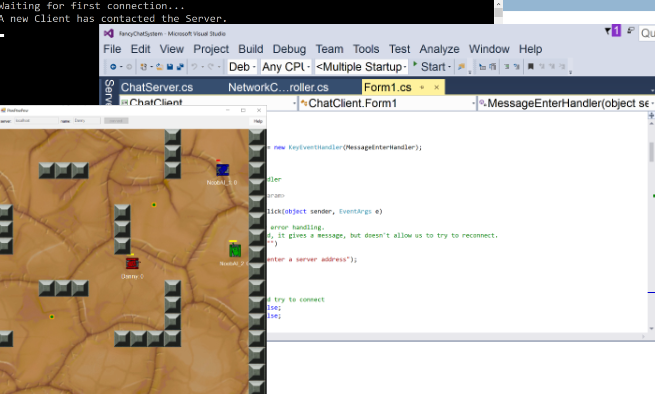Click the Visual Studio logo icon
The image size is (655, 394).
[109, 33]
